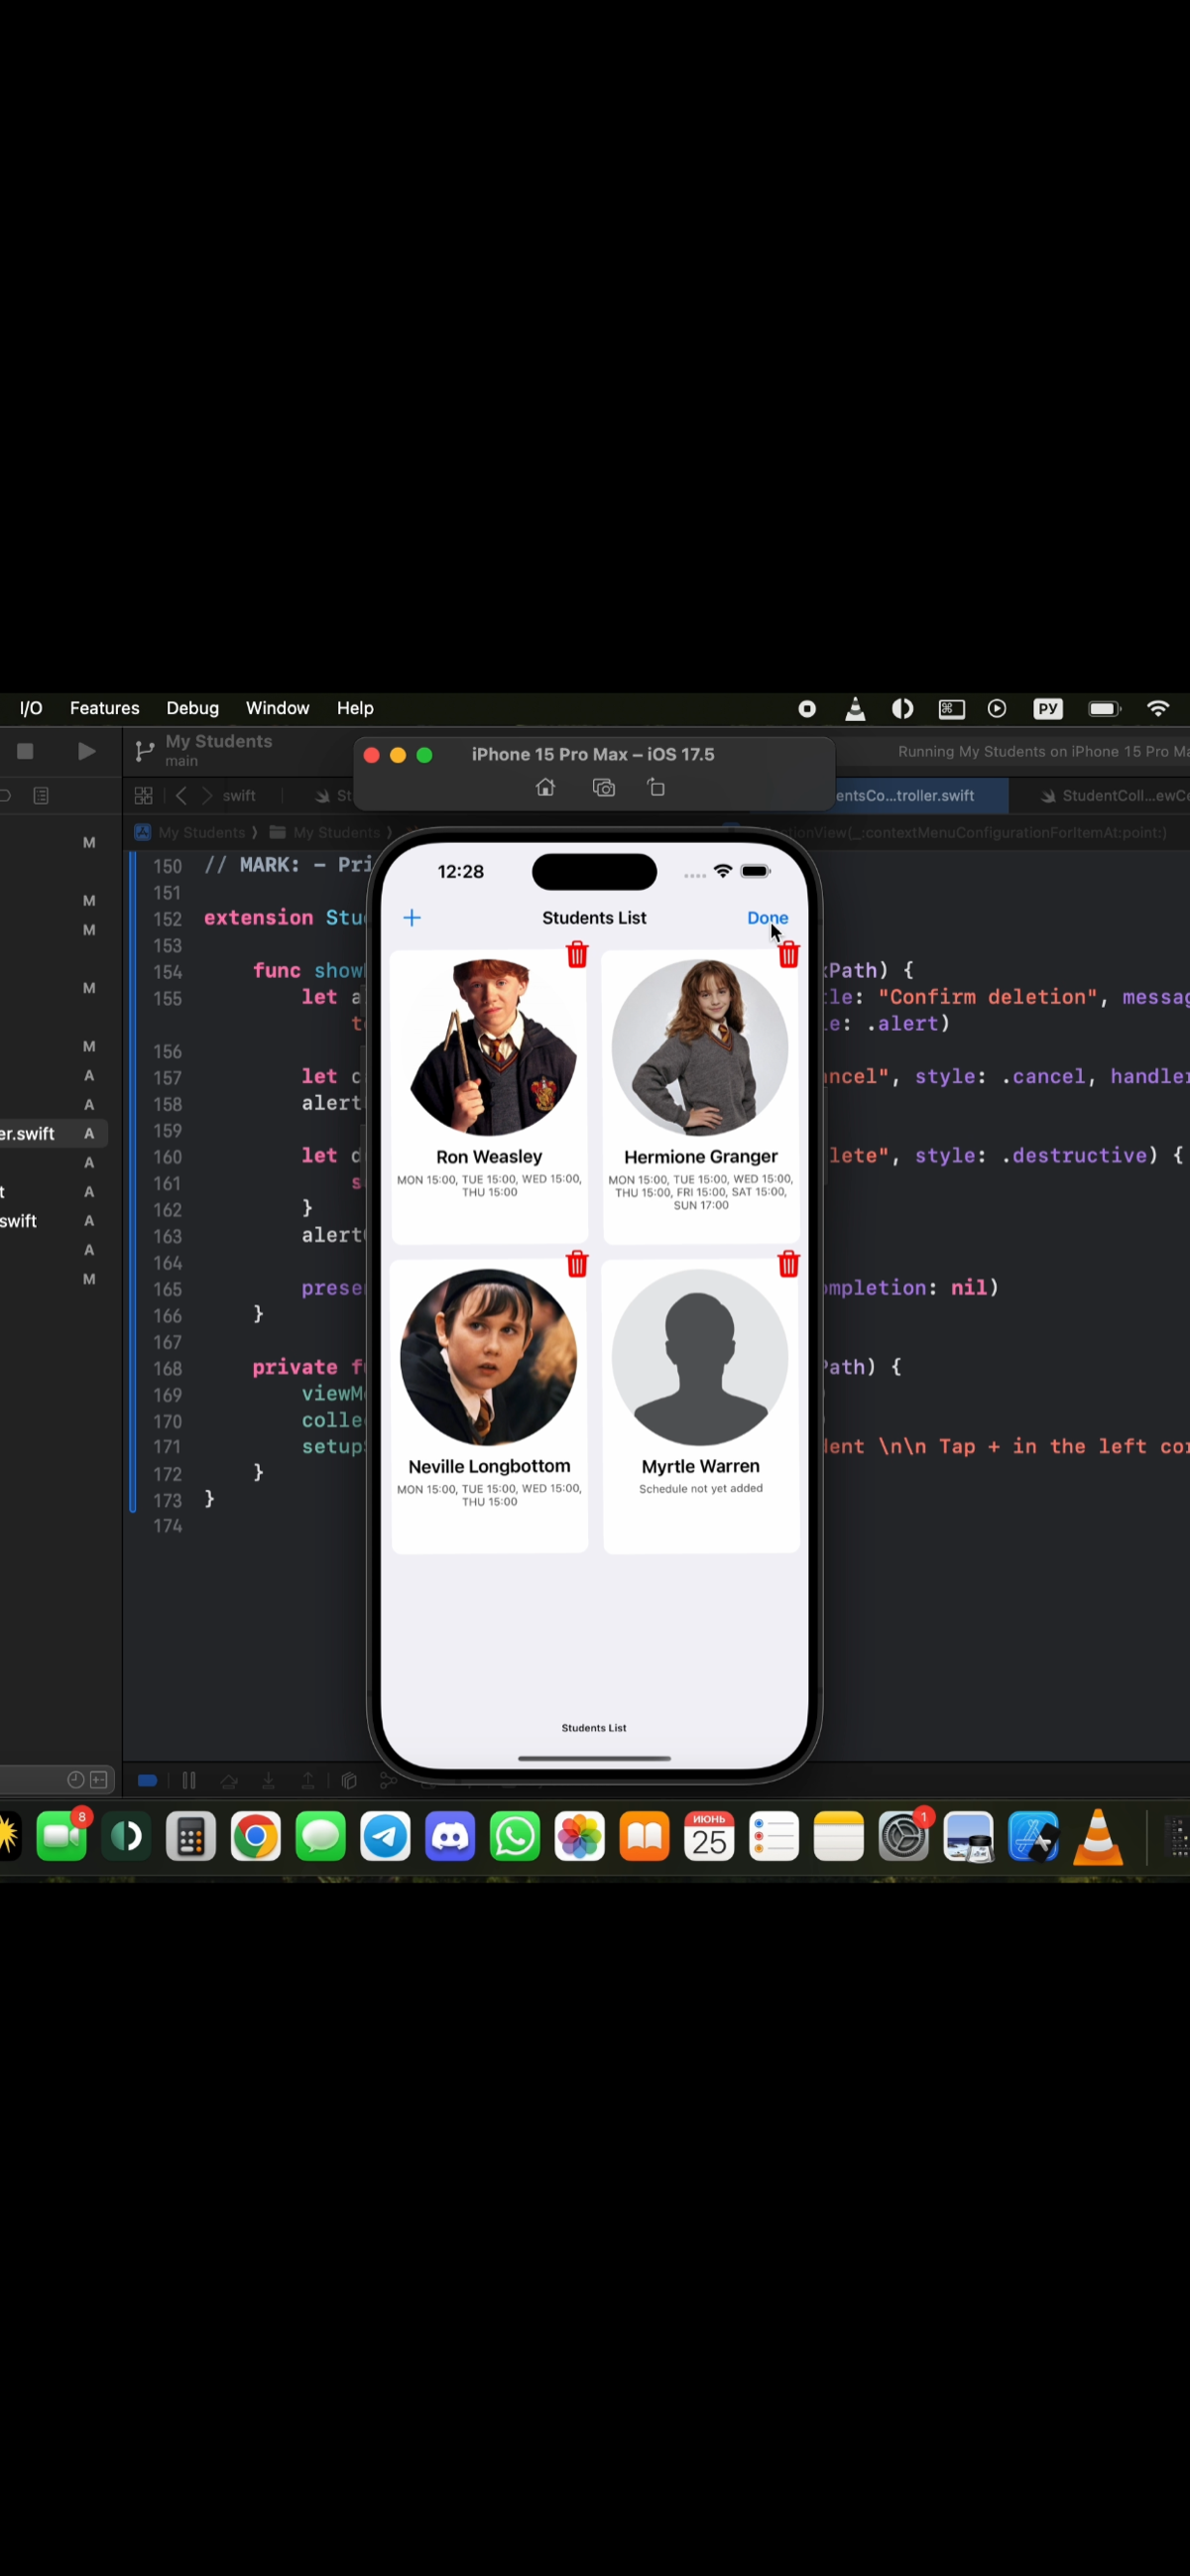The height and width of the screenshot is (2576, 1190).
Task: Open the Debug Memory Graph icon
Action: coord(388,1780)
